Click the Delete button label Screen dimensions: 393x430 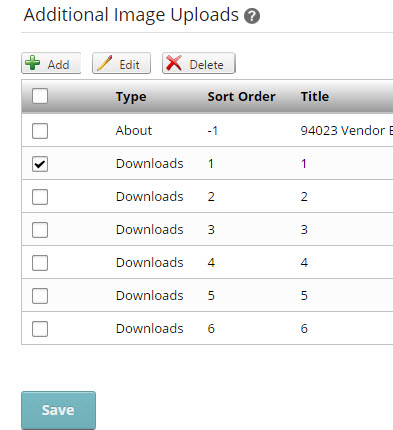click(206, 65)
